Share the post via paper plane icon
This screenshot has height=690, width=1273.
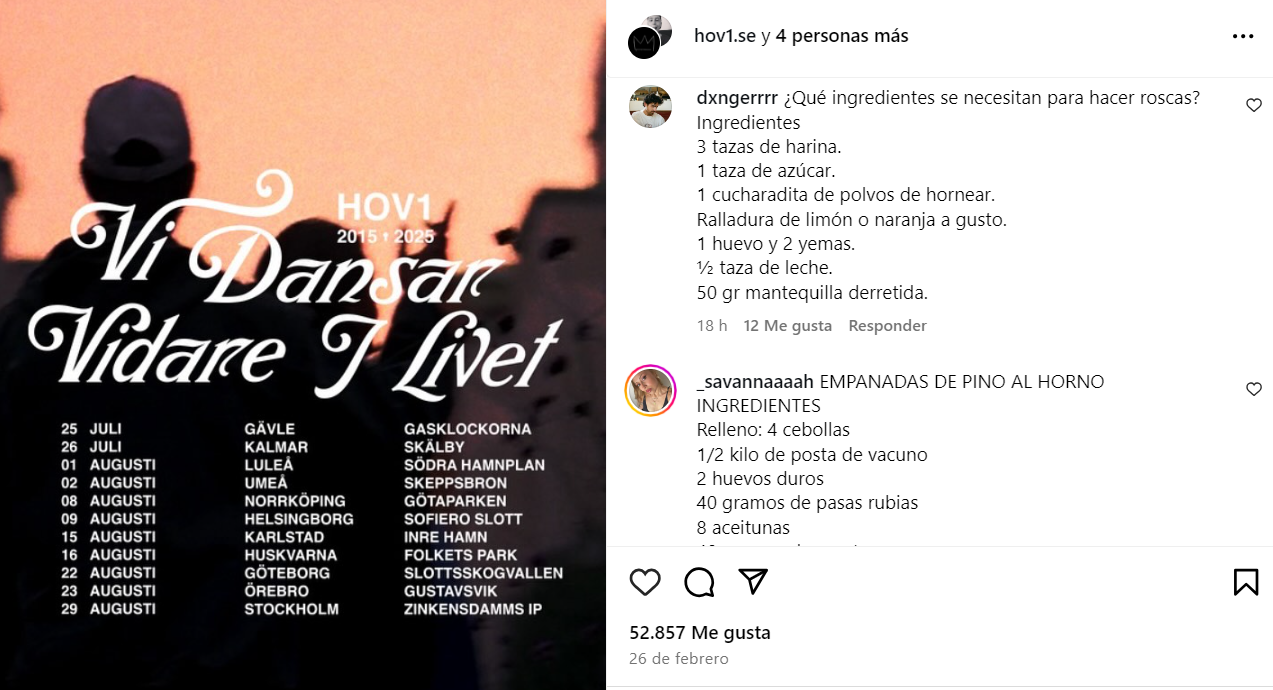(753, 581)
